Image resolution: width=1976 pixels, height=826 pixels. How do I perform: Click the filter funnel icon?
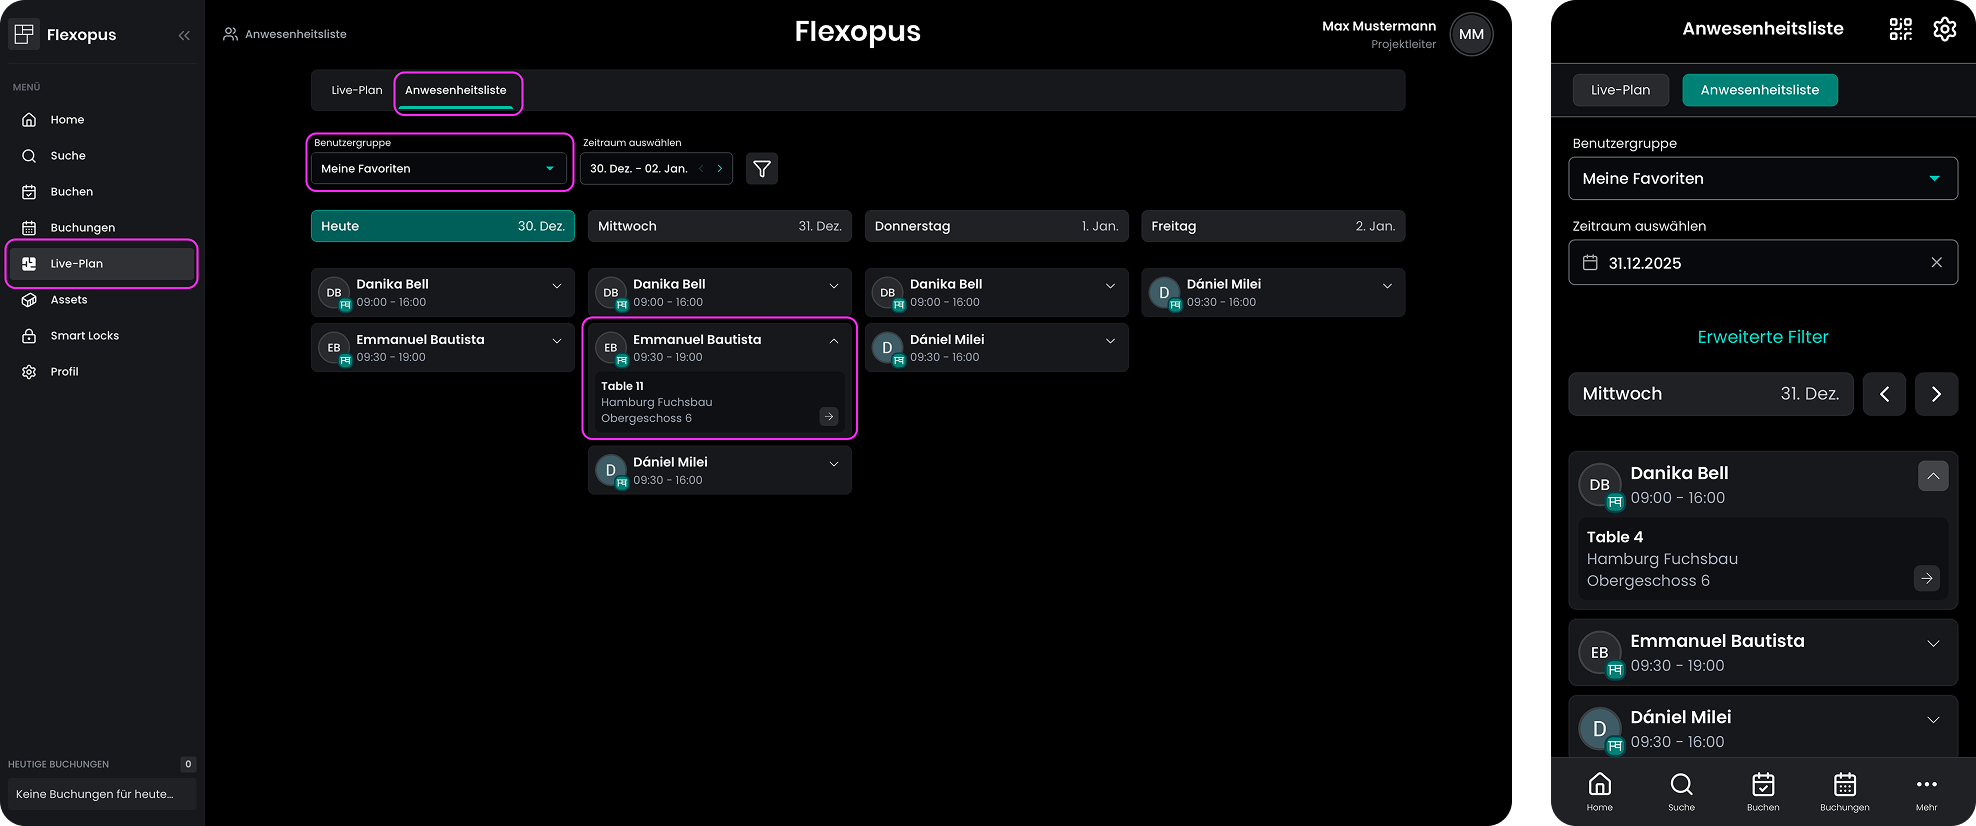[x=762, y=169]
